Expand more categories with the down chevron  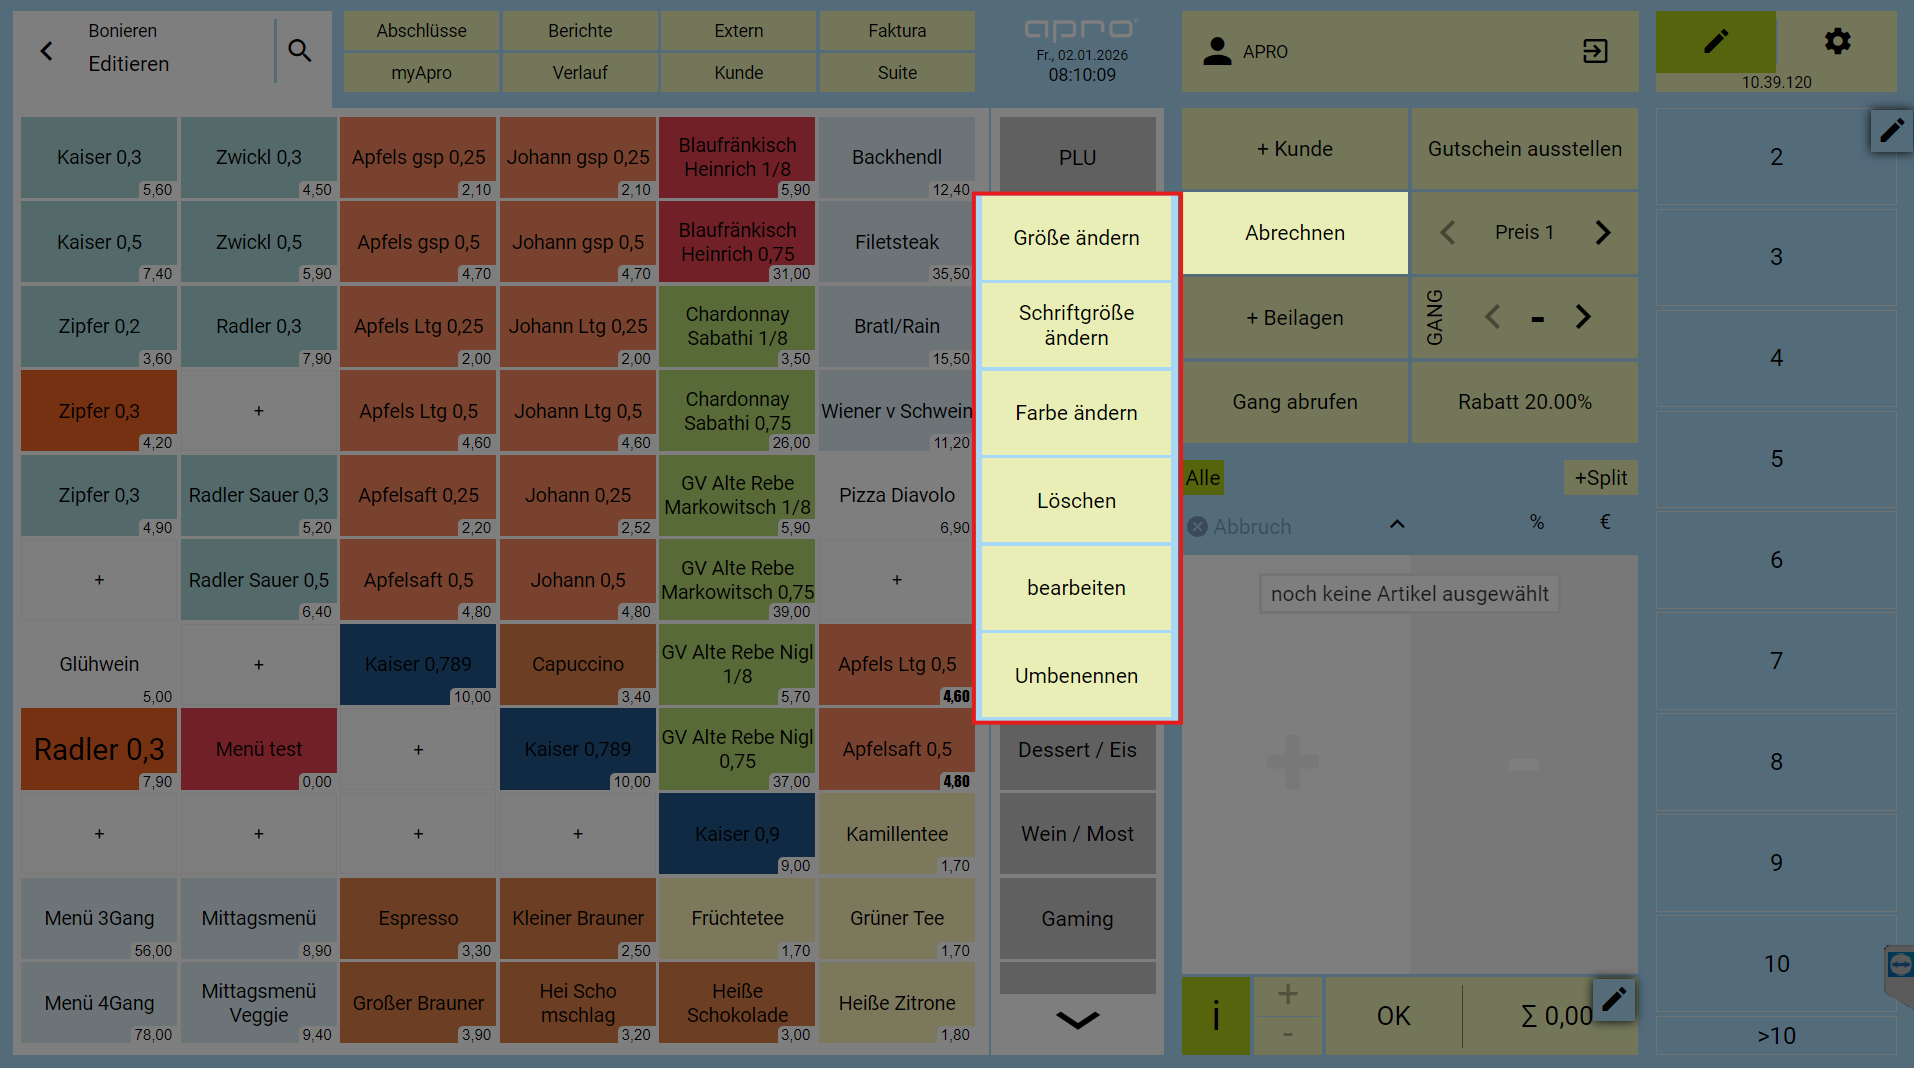[1077, 1020]
